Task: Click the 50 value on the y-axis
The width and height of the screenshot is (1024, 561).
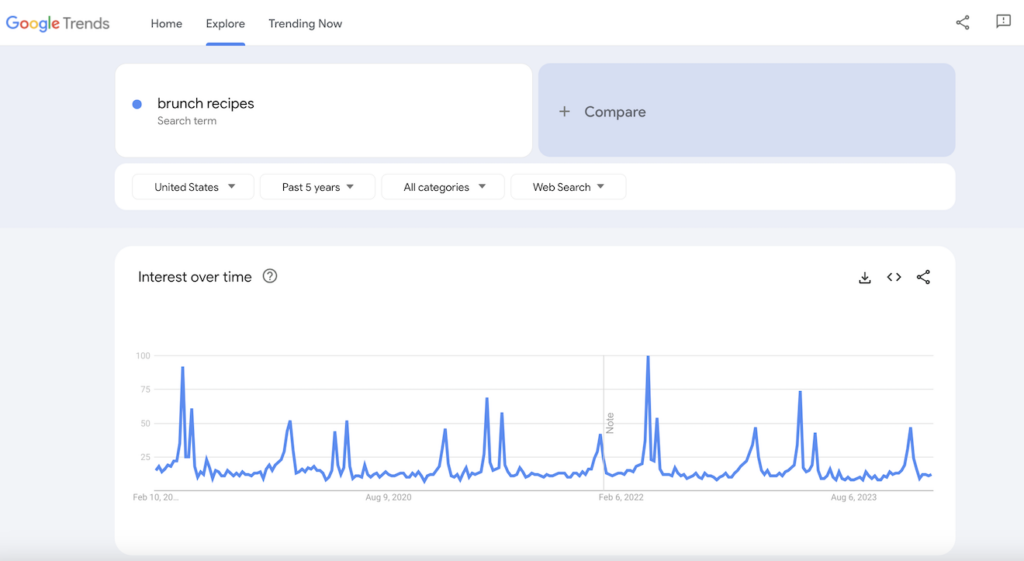Action: [145, 423]
